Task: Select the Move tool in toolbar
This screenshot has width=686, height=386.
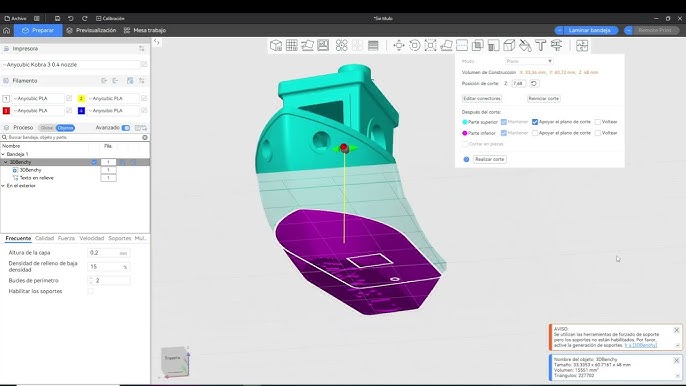Action: (x=399, y=46)
